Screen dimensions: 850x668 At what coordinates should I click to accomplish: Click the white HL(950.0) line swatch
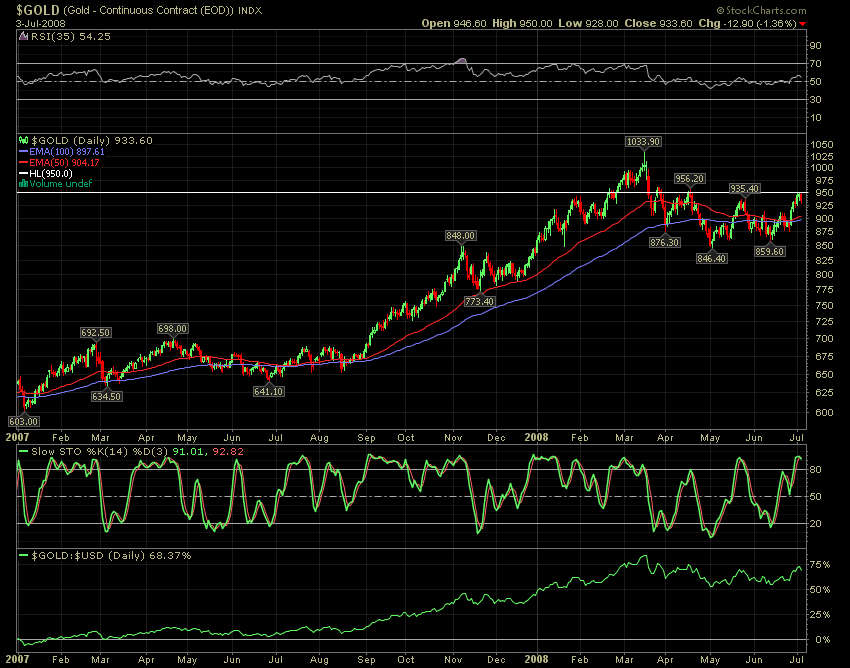click(x=23, y=174)
